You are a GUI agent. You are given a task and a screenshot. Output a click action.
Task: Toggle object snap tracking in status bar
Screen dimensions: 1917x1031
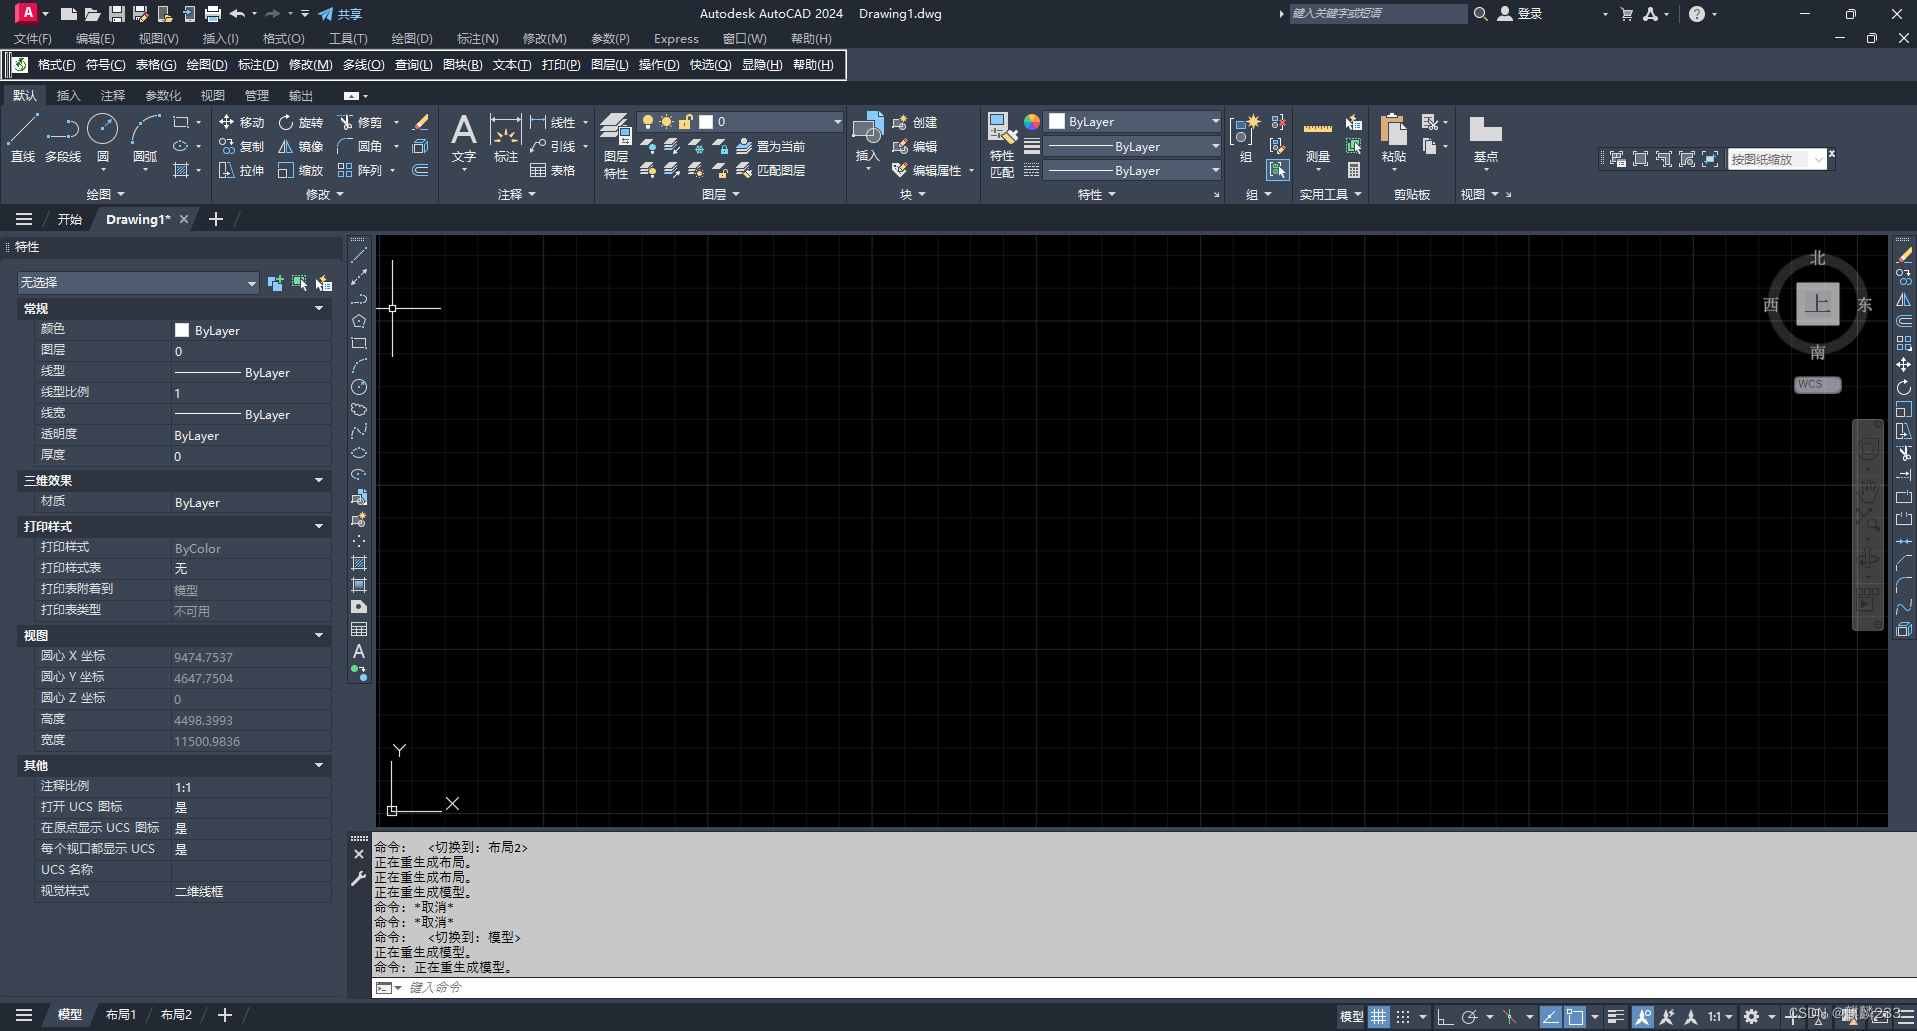pyautogui.click(x=1550, y=1016)
